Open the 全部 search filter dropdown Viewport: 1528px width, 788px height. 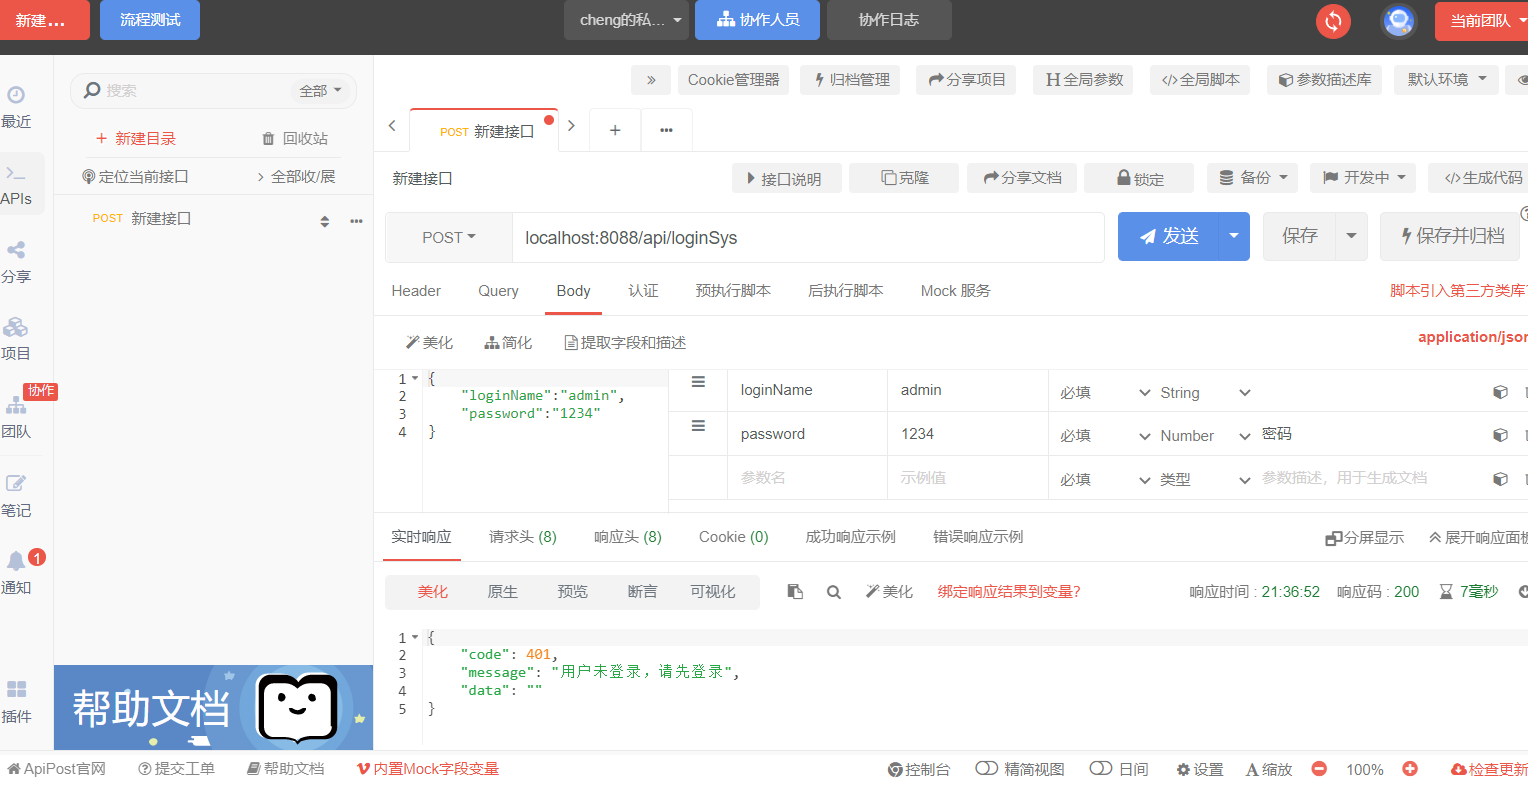point(321,91)
